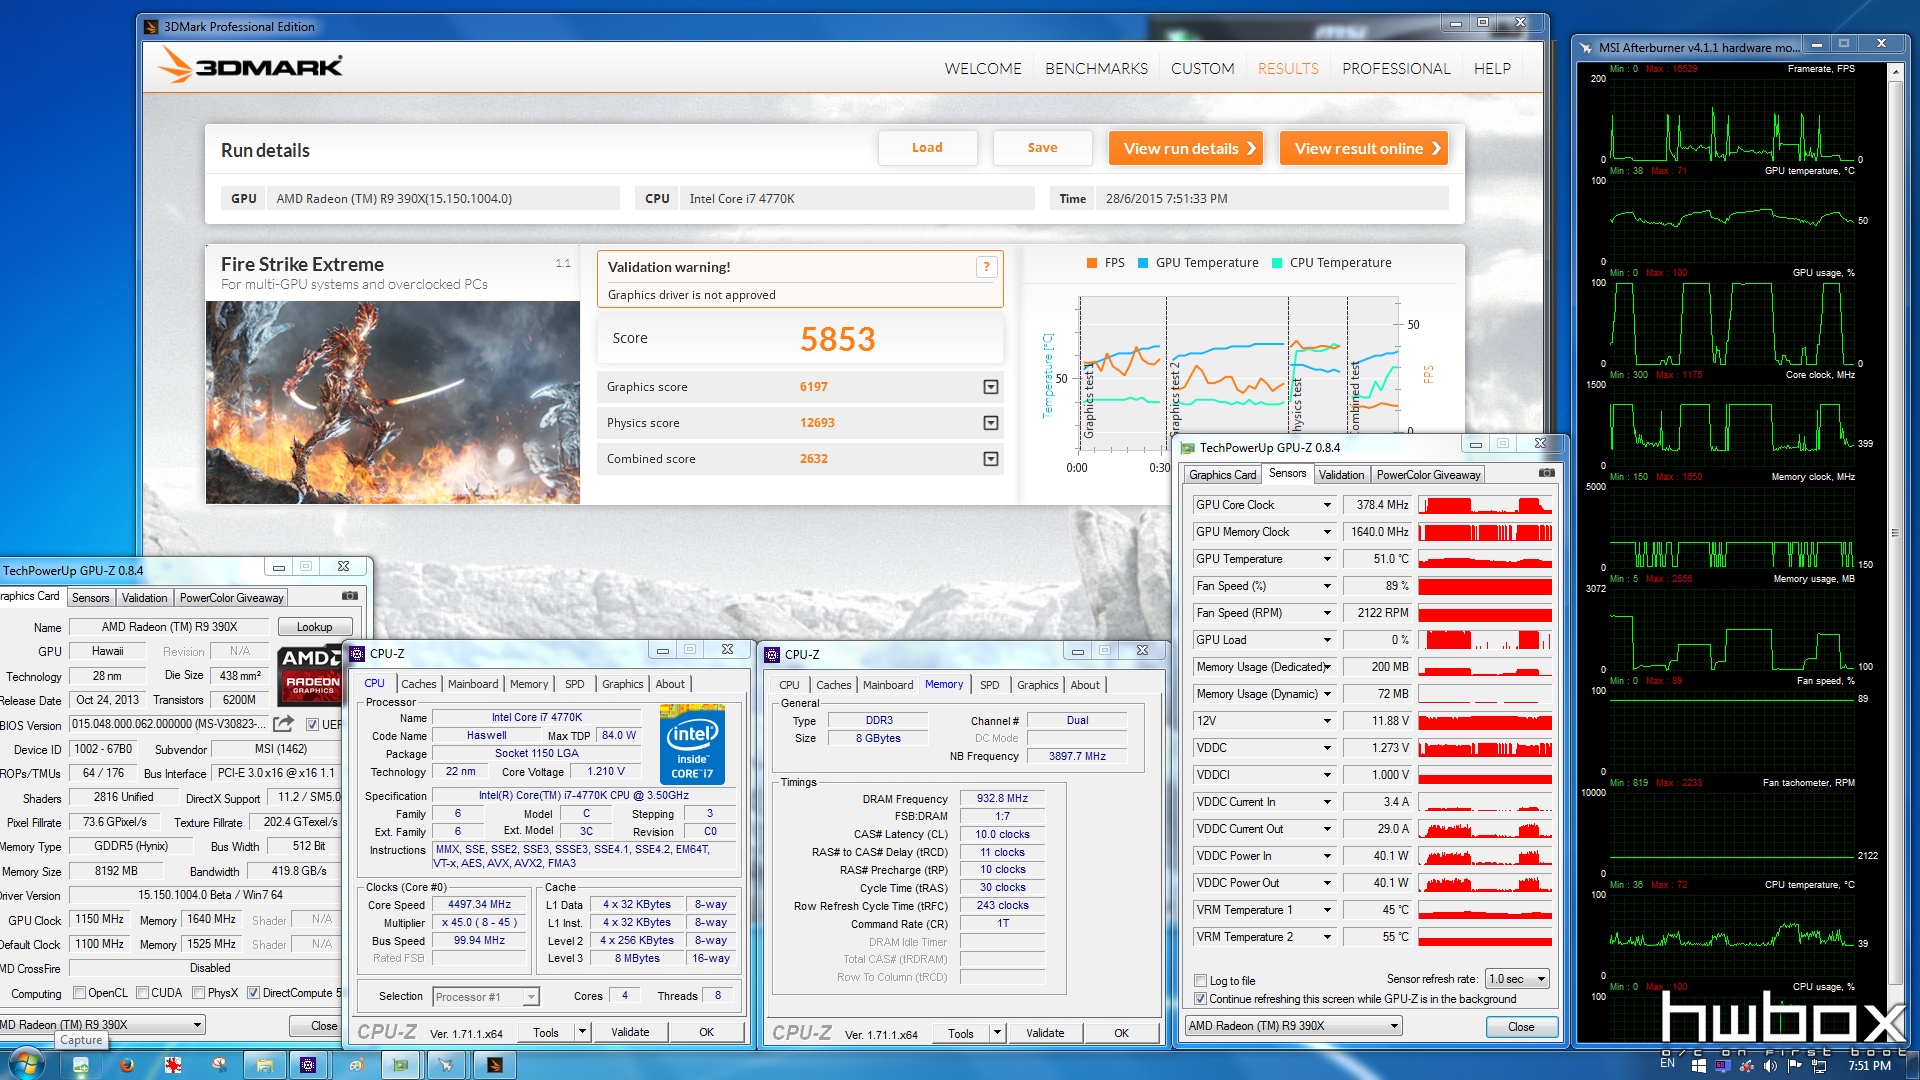Screen dimensions: 1920x1080
Task: Switch to CPU-Z via taskbar icon
Action: (x=308, y=1065)
